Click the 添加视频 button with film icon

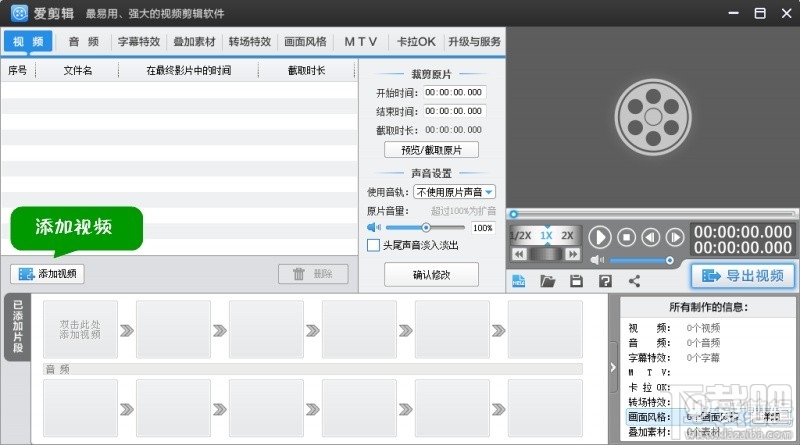pos(47,274)
